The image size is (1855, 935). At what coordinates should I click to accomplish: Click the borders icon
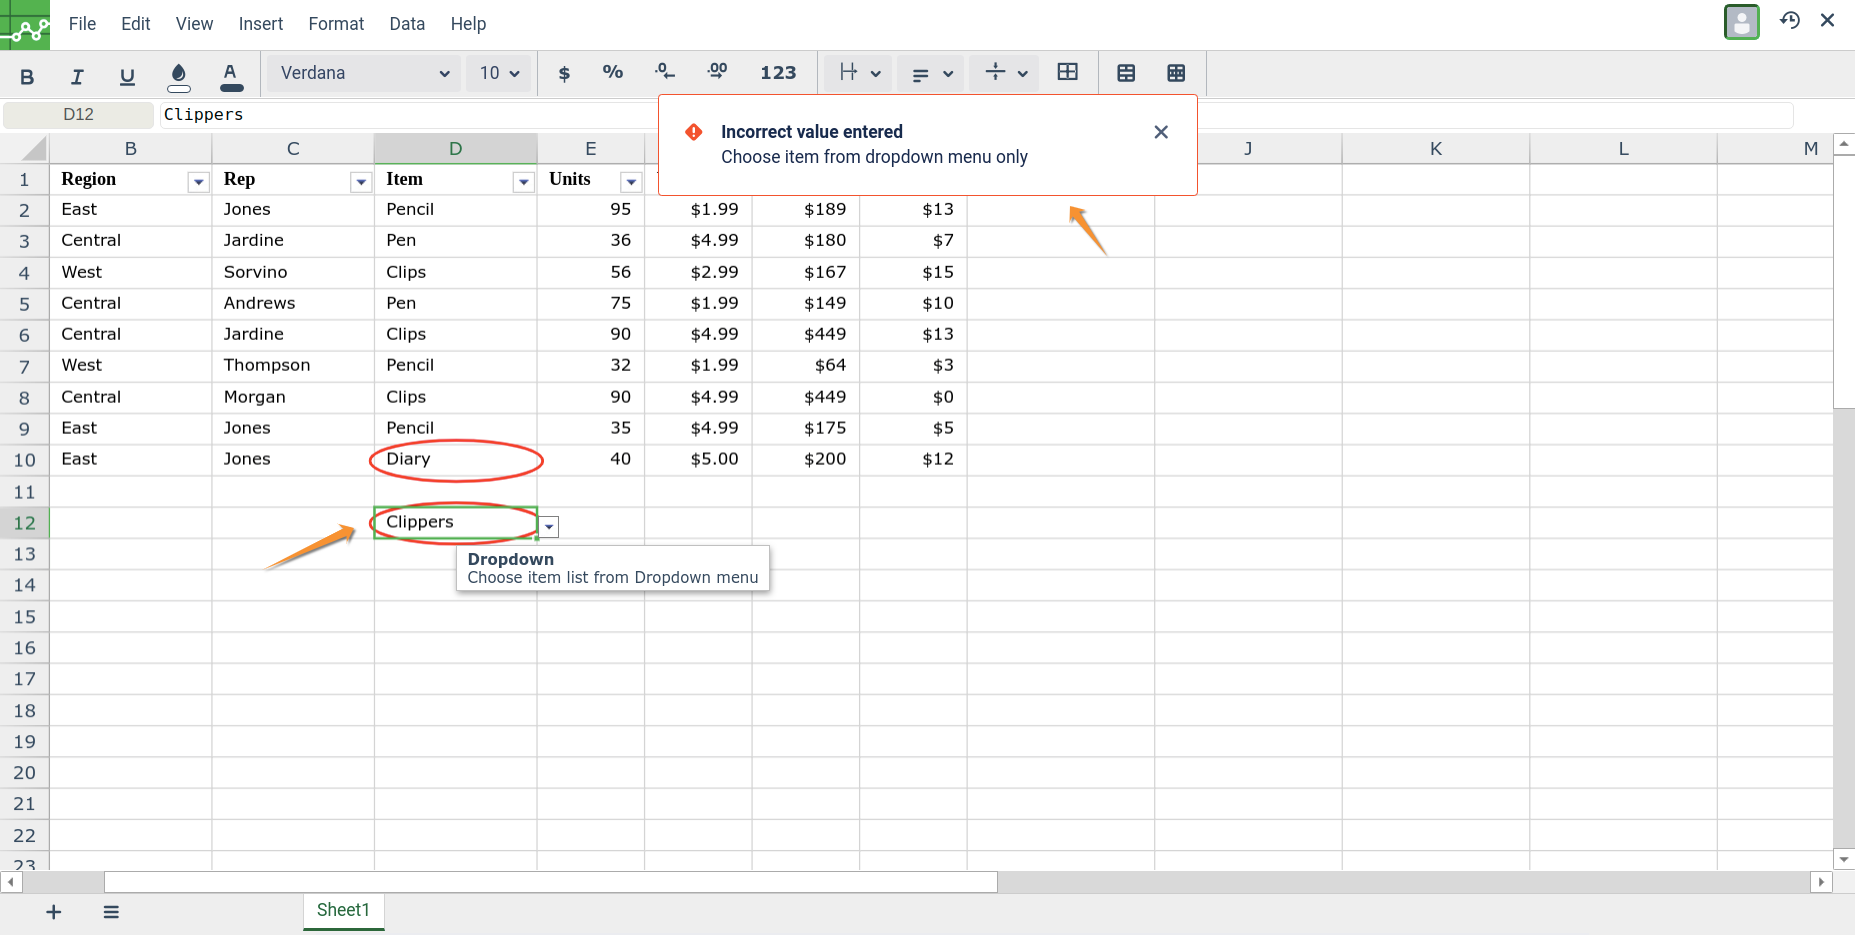[x=1068, y=72]
